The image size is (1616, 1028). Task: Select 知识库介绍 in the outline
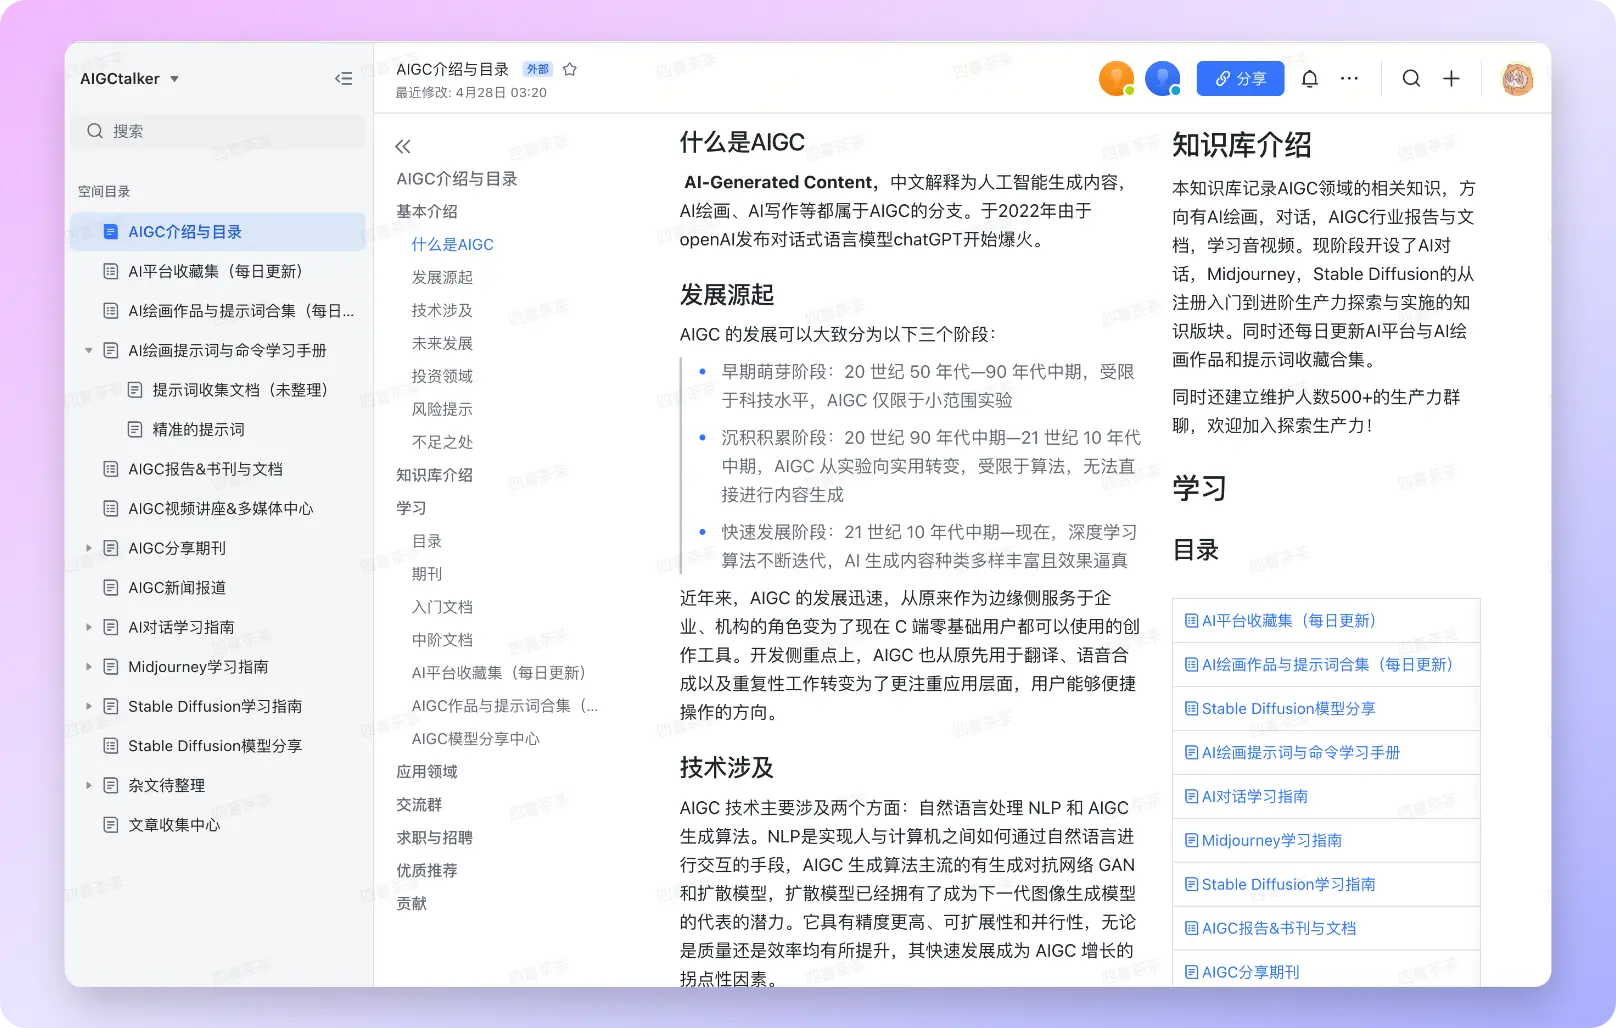coord(434,475)
